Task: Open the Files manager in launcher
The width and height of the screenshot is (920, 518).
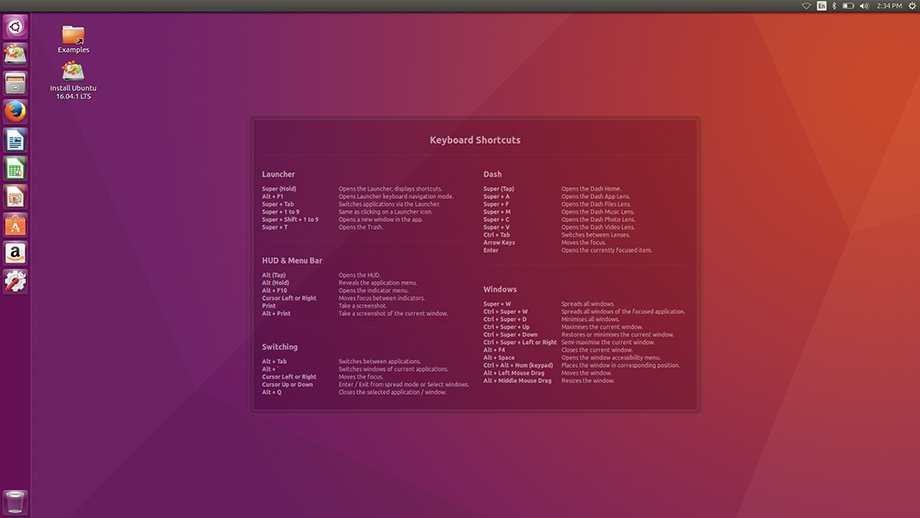Action: (15, 83)
